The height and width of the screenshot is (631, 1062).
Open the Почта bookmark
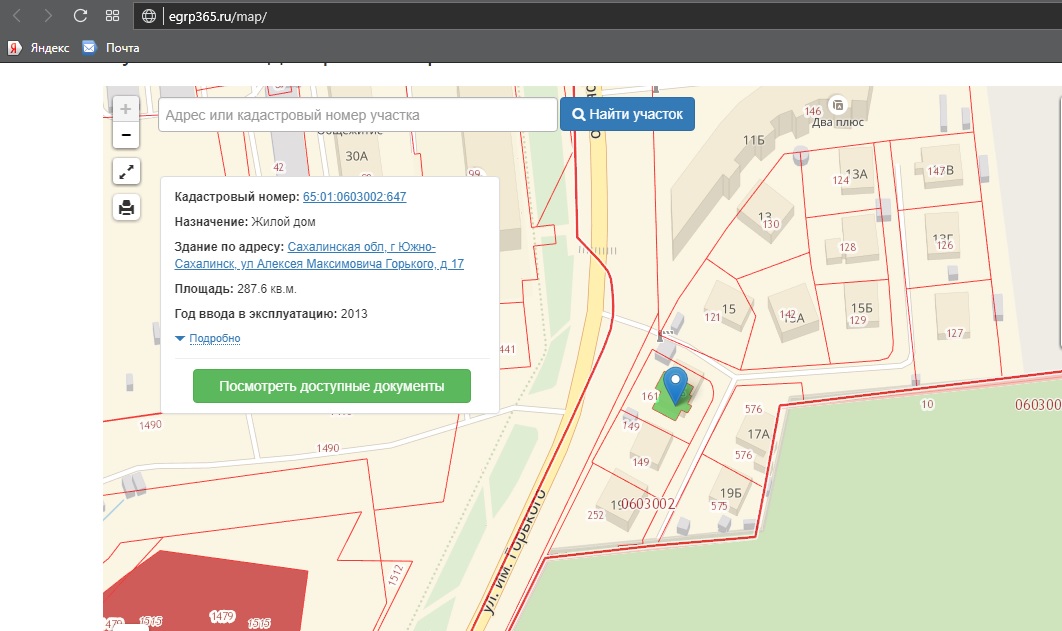[x=111, y=47]
